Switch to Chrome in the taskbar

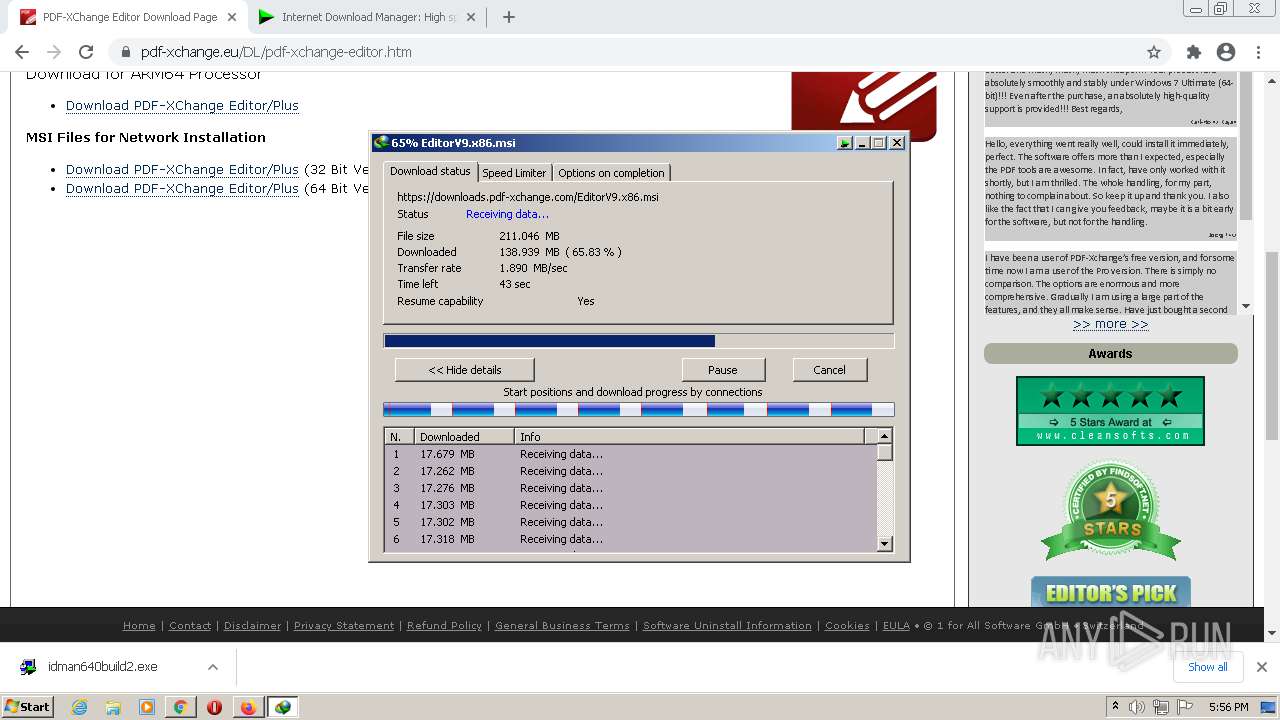pos(180,707)
